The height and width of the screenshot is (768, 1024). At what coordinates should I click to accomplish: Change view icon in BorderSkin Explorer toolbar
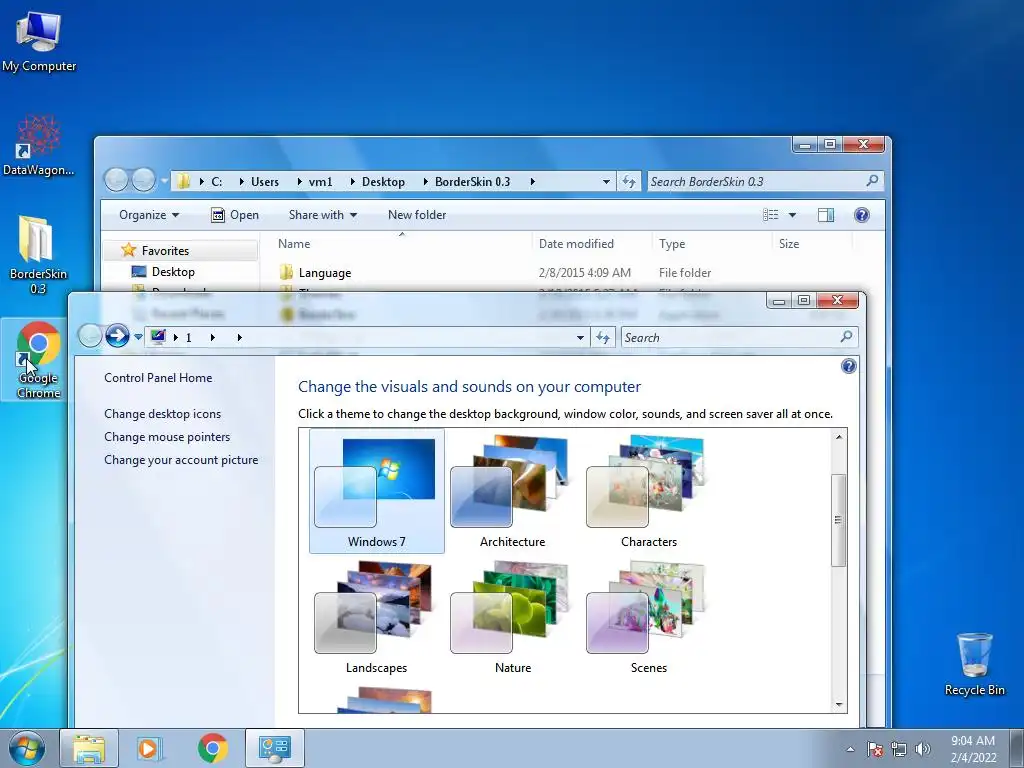tap(771, 215)
